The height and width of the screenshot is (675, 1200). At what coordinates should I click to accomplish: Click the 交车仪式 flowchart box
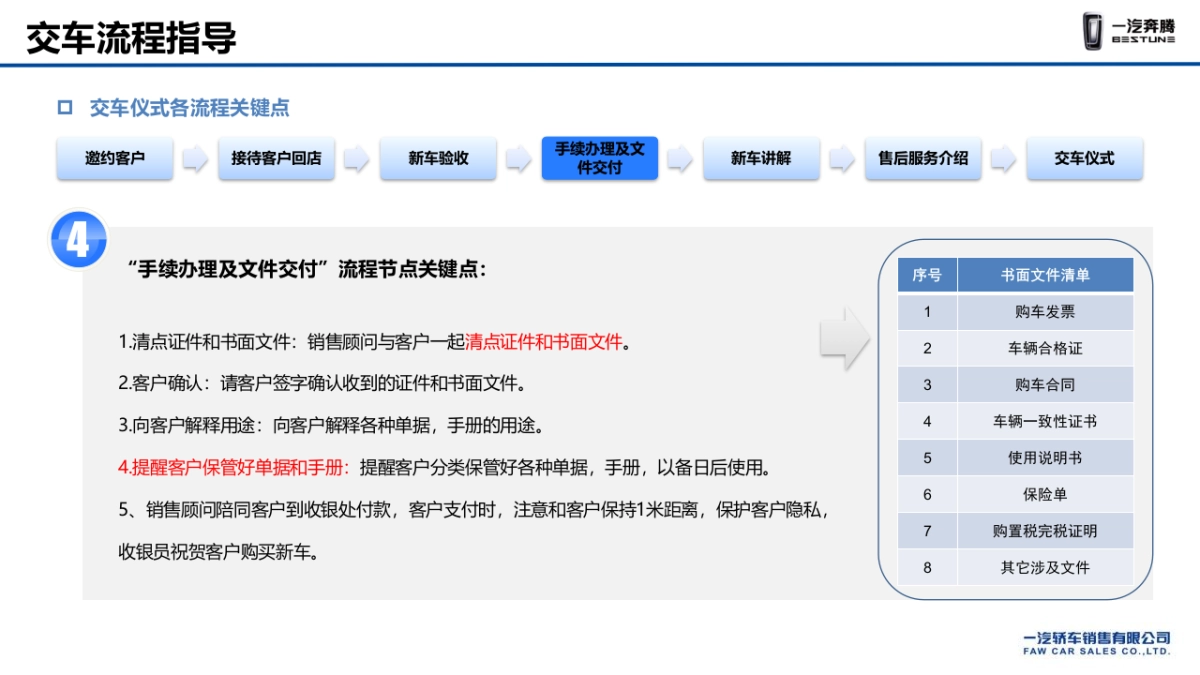[x=1084, y=159]
